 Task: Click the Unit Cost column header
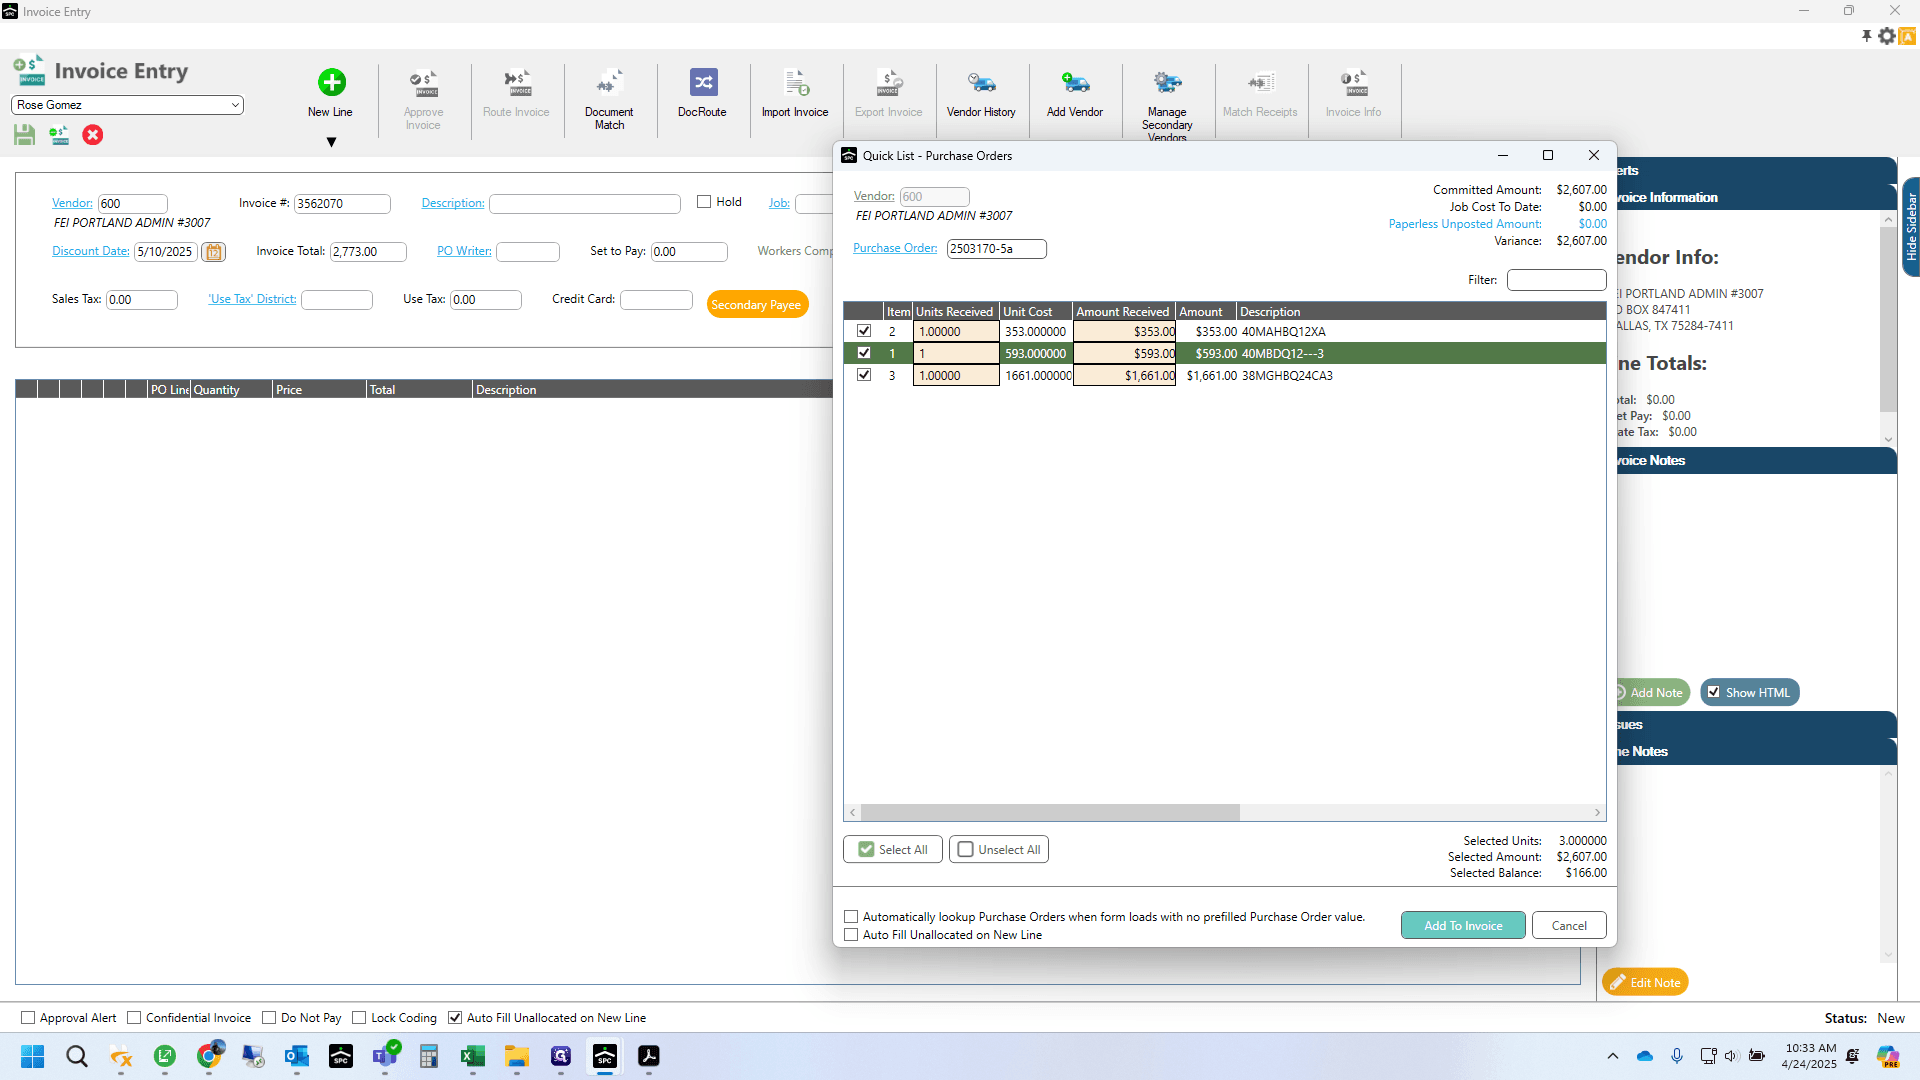pos(1036,312)
